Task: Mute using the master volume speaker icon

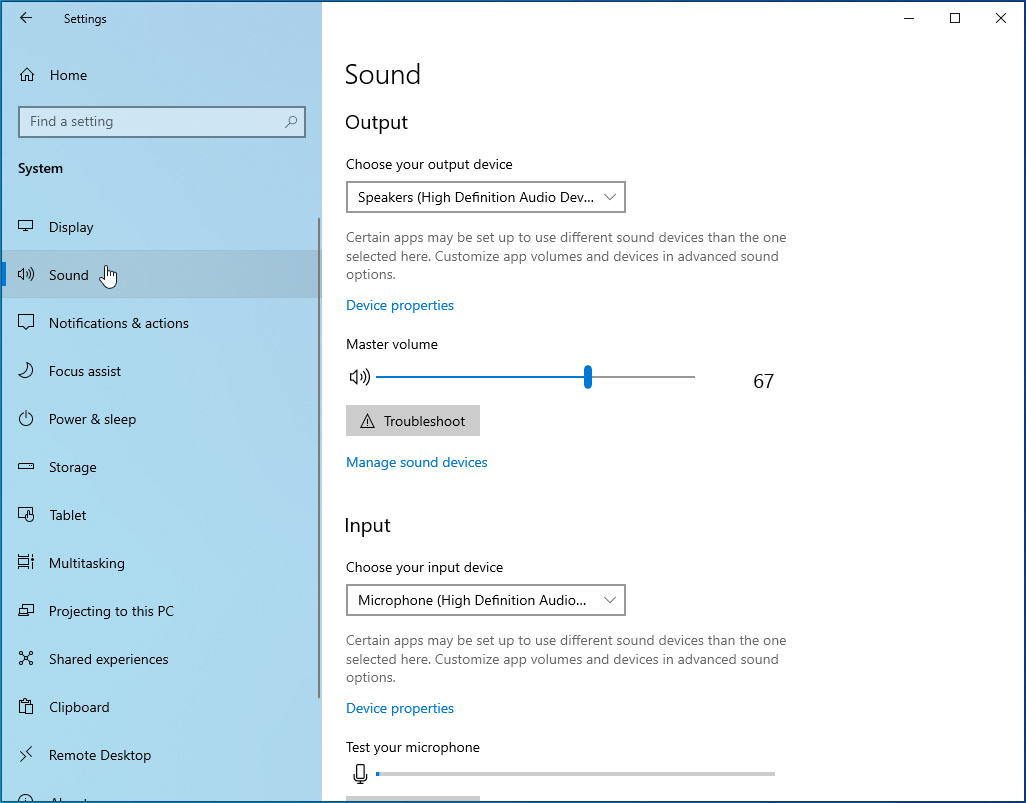Action: [x=359, y=377]
